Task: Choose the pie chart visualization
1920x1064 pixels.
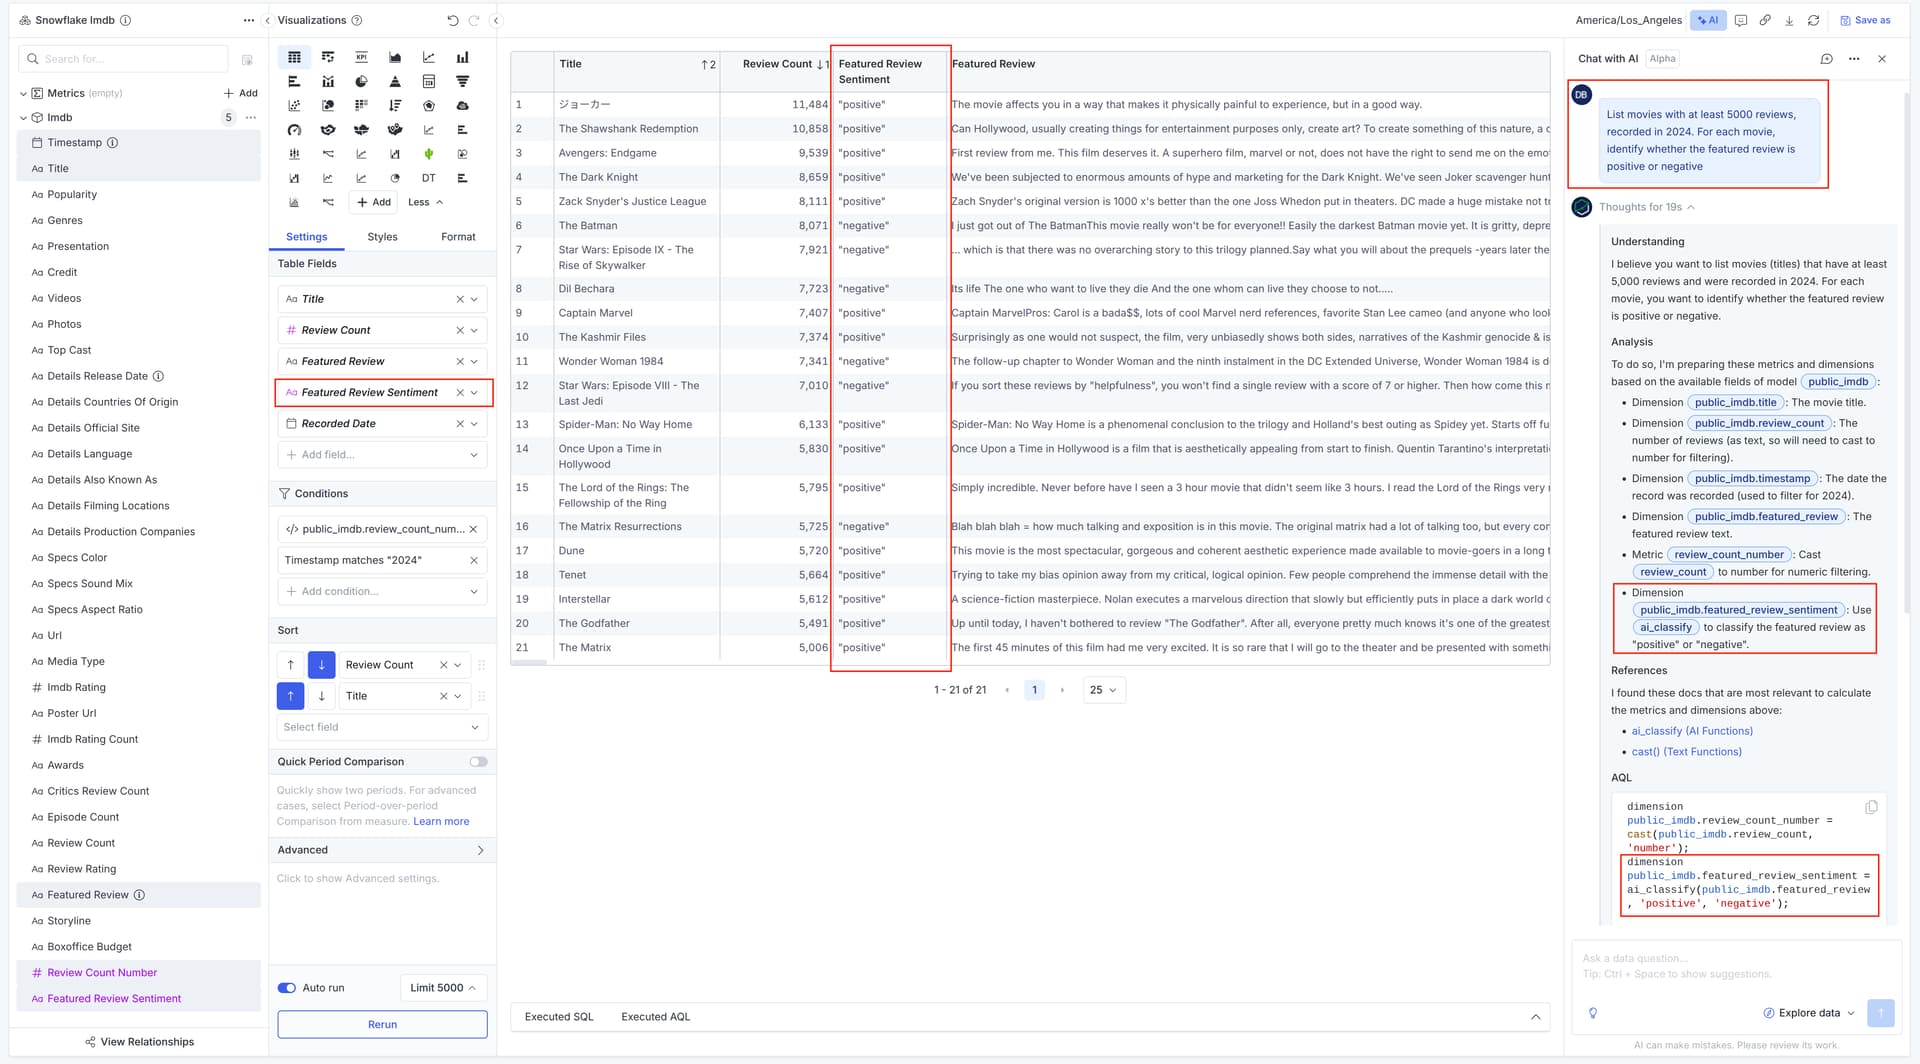Action: (x=361, y=81)
